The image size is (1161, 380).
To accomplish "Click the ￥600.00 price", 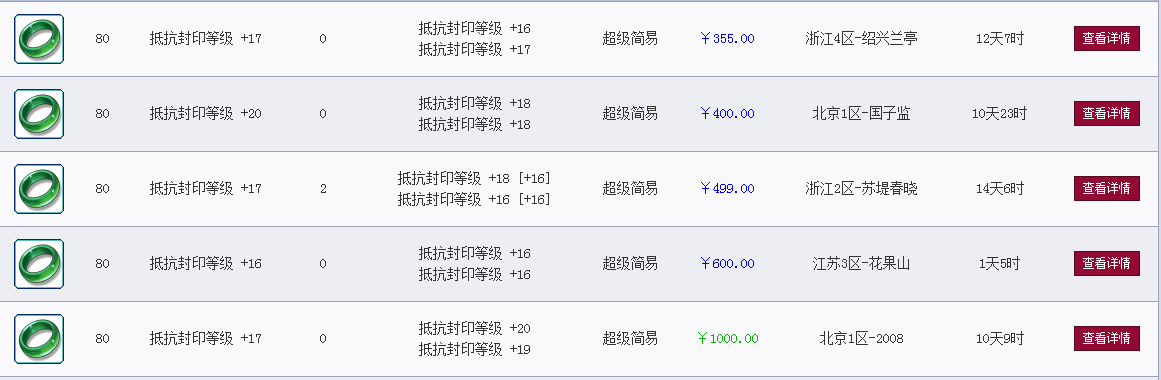I will pos(727,264).
